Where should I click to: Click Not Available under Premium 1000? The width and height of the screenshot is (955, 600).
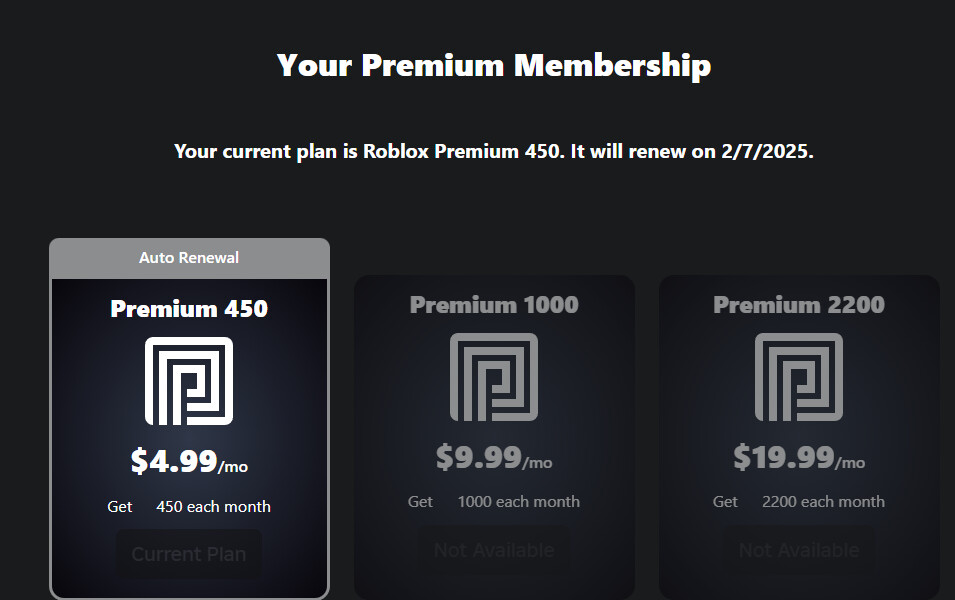coord(494,550)
